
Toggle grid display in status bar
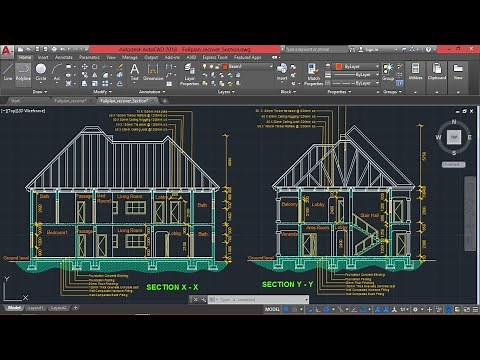pyautogui.click(x=286, y=309)
